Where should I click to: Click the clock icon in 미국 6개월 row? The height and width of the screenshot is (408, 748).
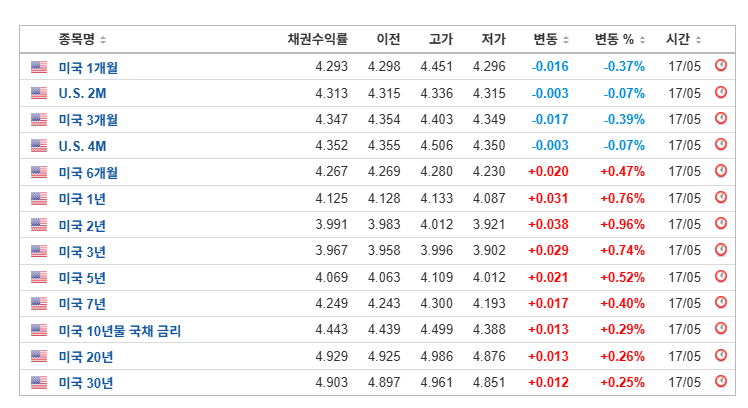coord(721,170)
